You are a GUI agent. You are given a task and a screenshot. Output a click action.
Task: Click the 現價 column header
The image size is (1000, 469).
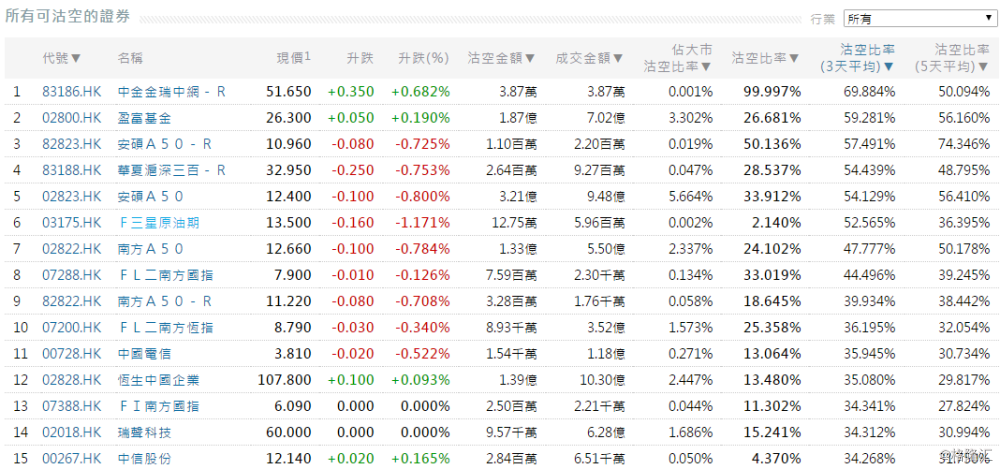click(293, 57)
